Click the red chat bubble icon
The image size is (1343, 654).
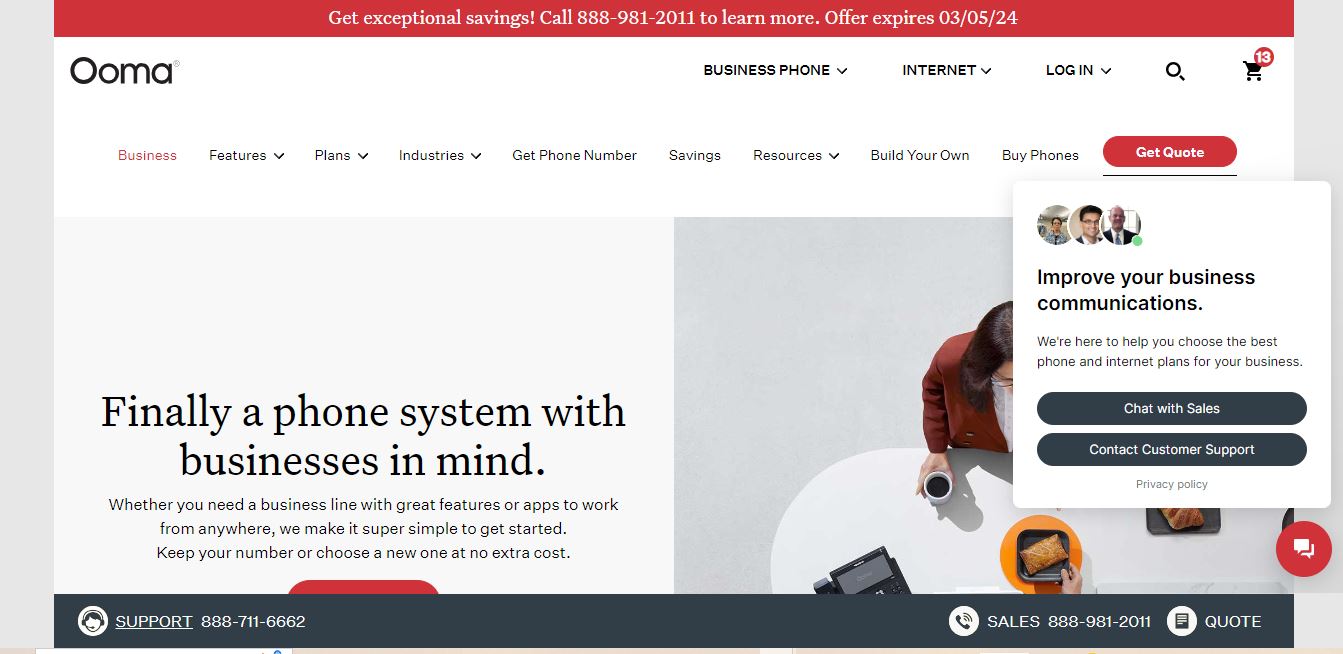pos(1303,548)
